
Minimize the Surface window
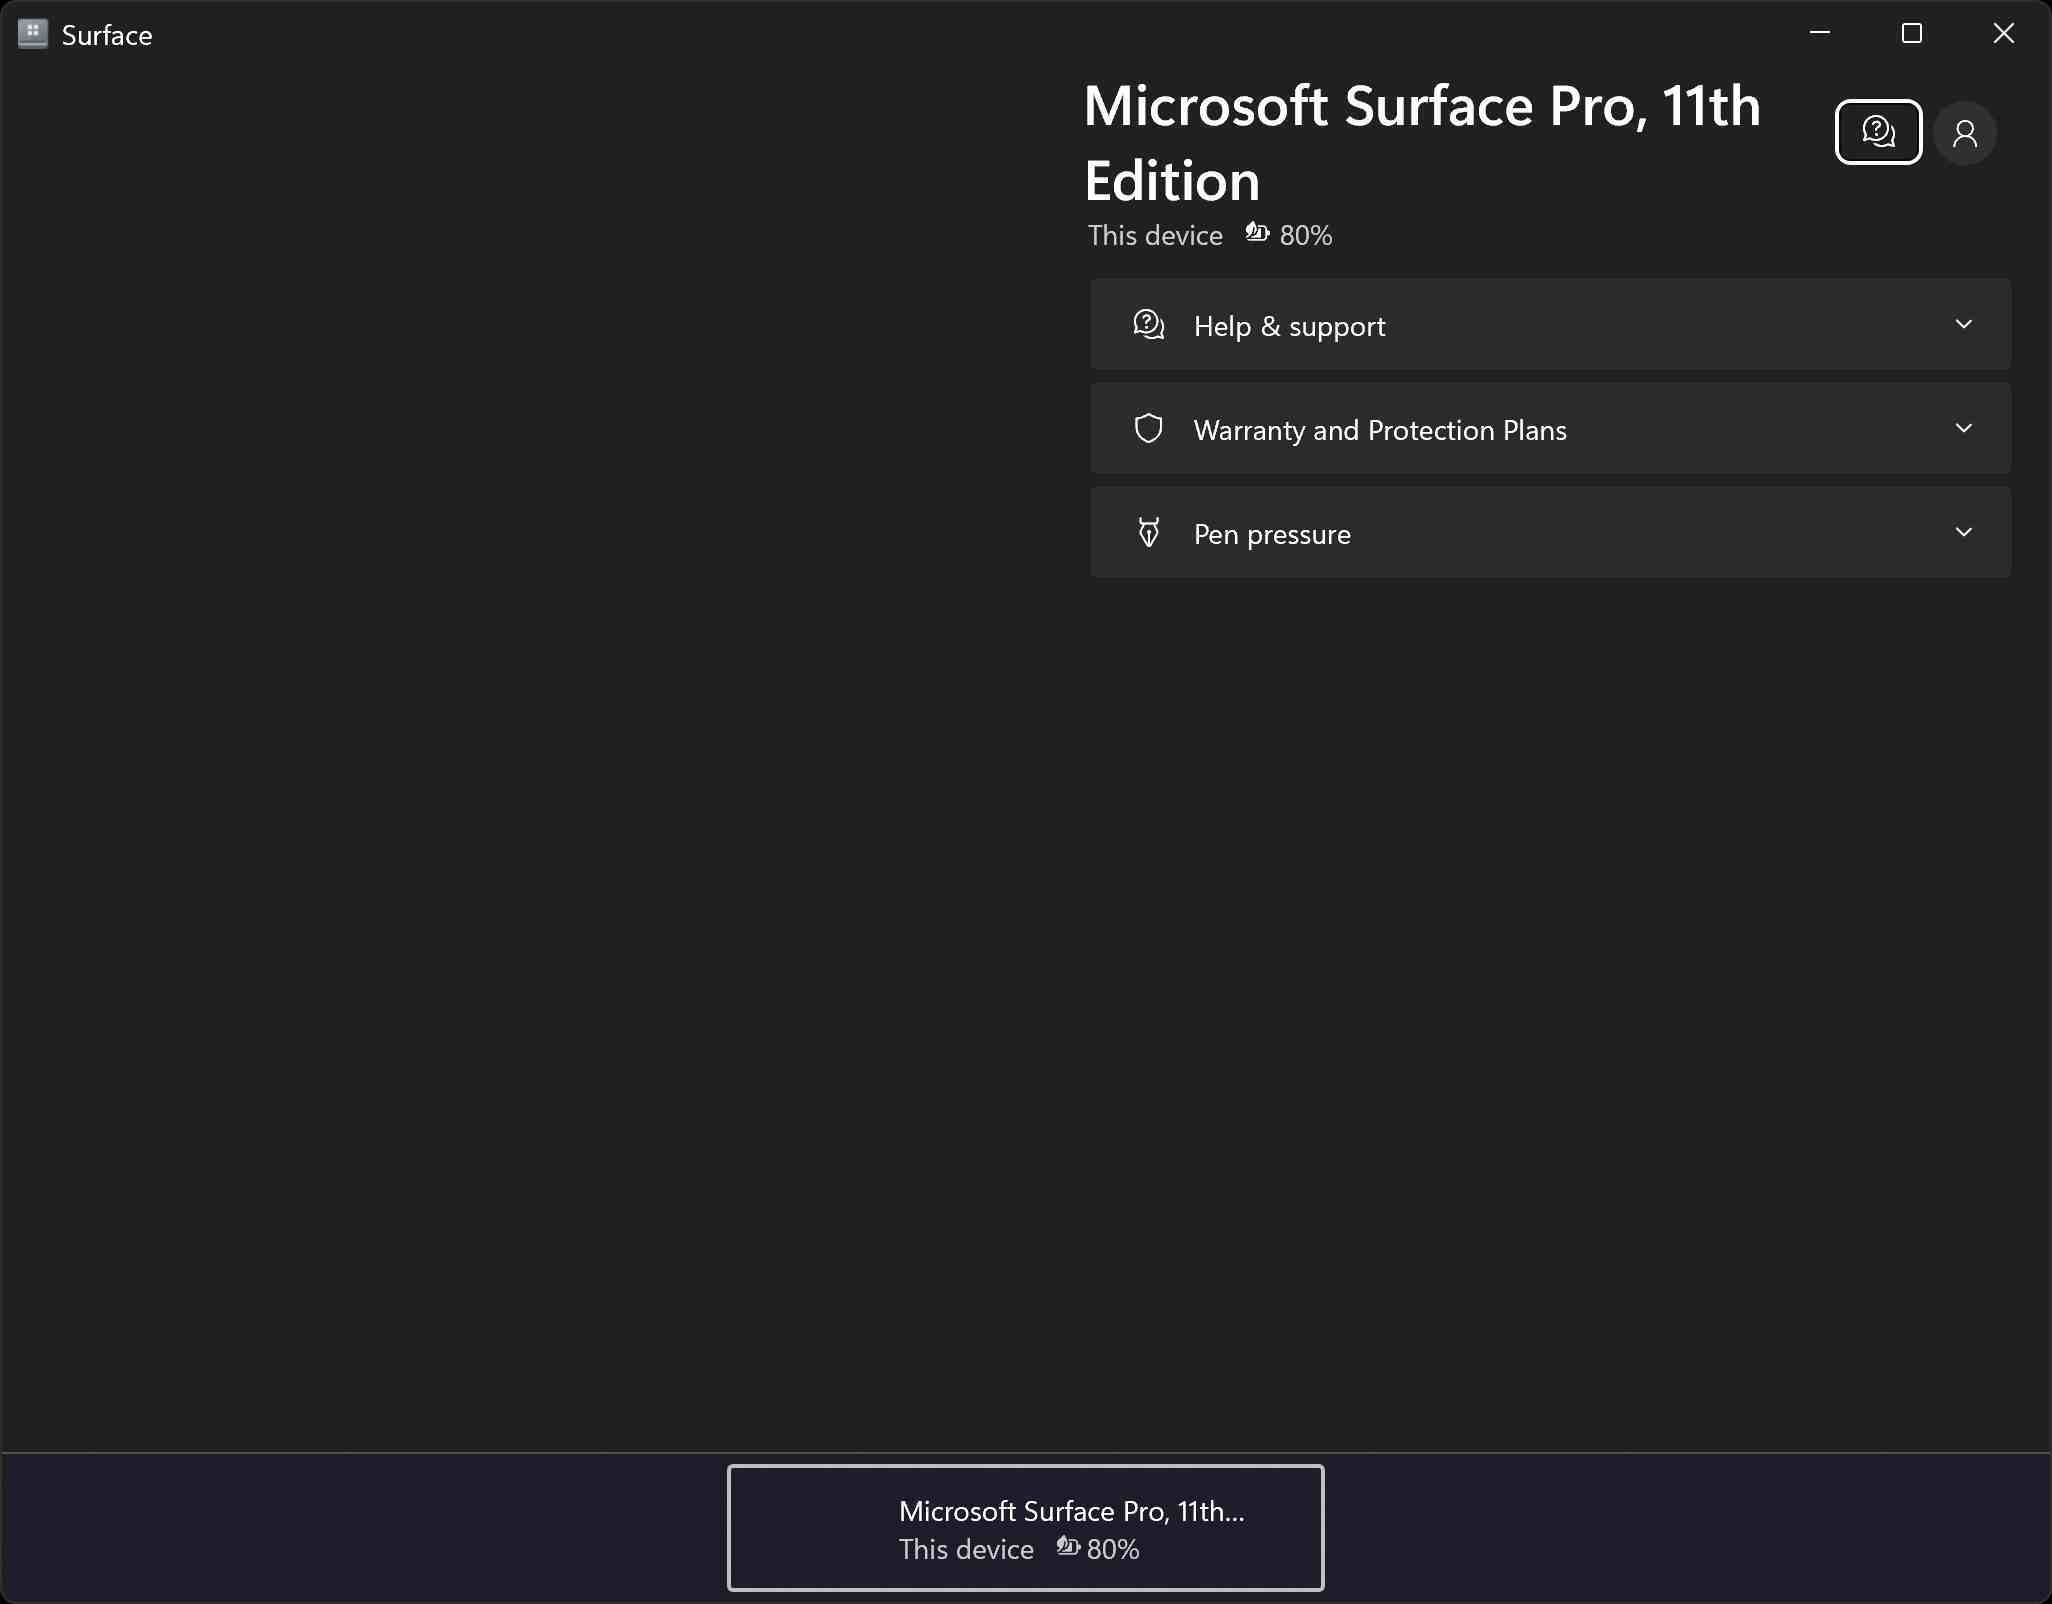1820,33
